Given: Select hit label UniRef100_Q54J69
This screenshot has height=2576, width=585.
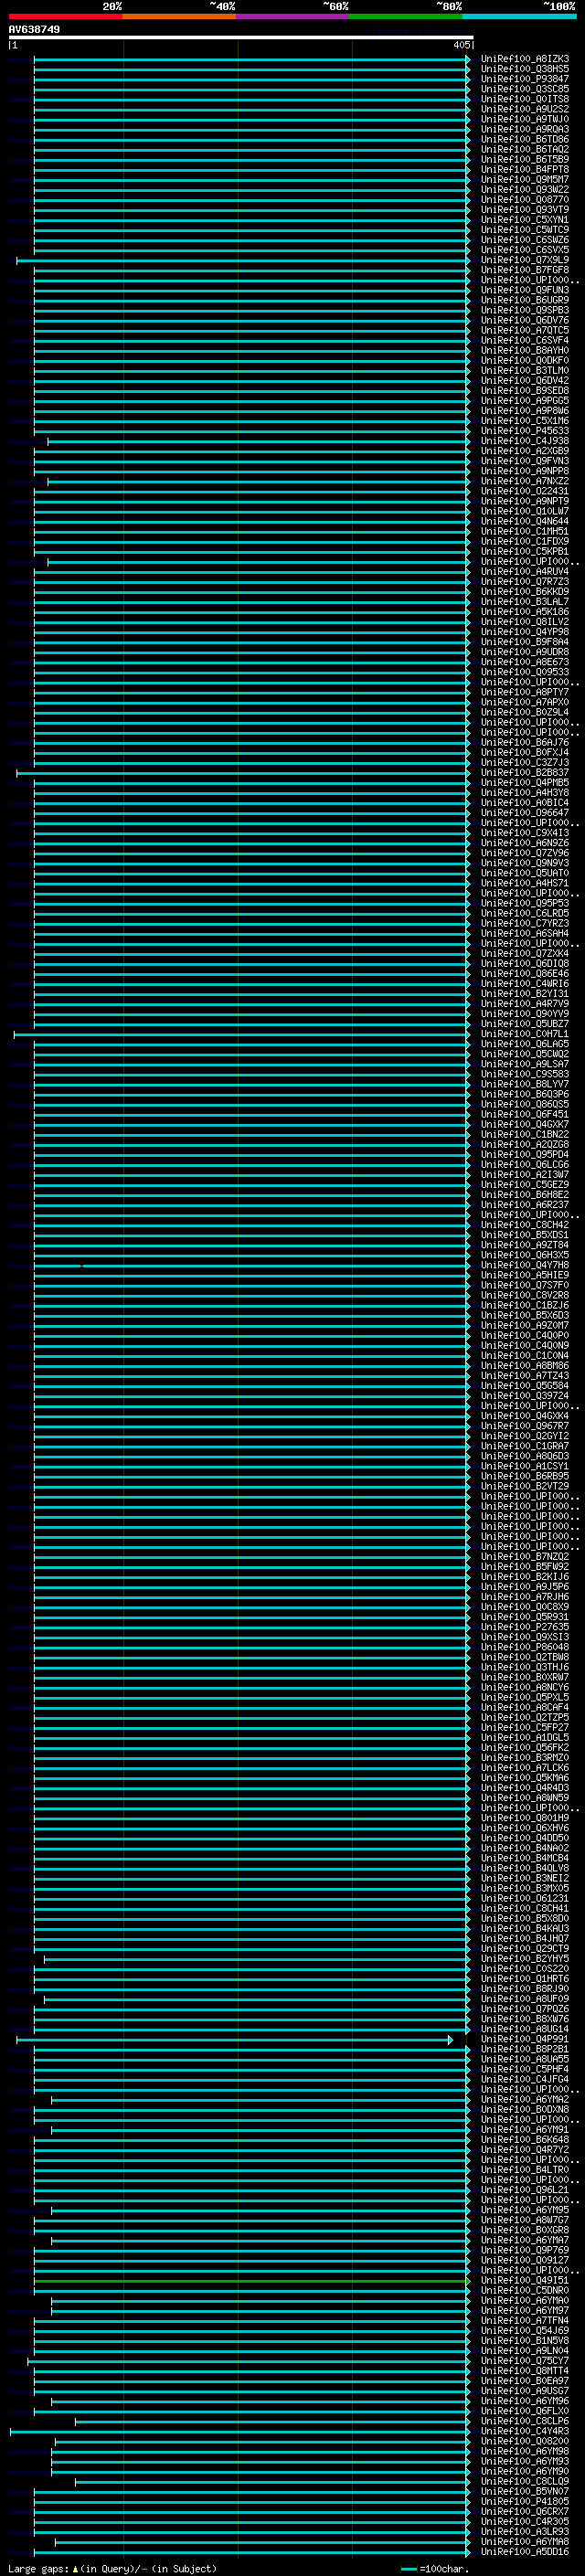Looking at the screenshot, I should 525,2330.
